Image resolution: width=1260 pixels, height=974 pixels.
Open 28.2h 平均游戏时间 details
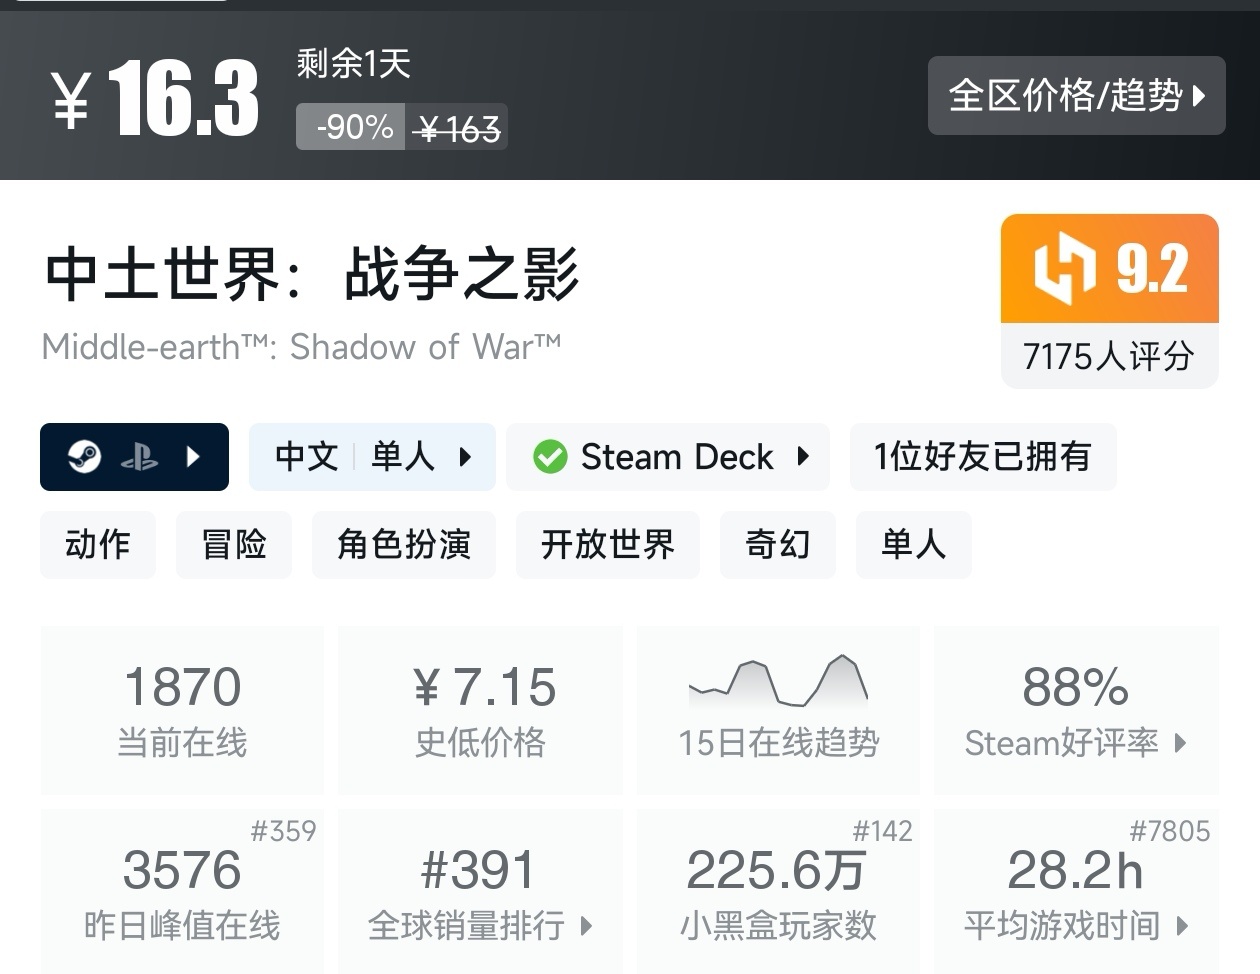point(1076,890)
